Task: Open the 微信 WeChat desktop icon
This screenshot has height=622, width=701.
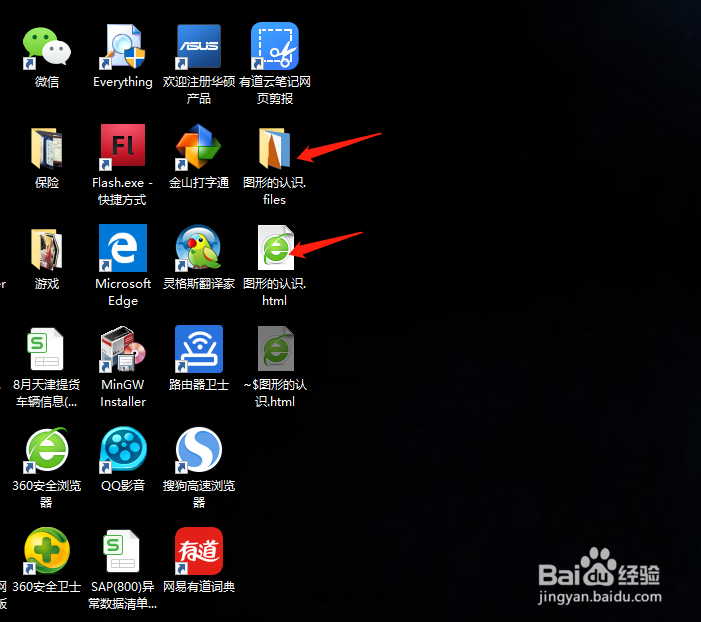Action: coord(46,47)
